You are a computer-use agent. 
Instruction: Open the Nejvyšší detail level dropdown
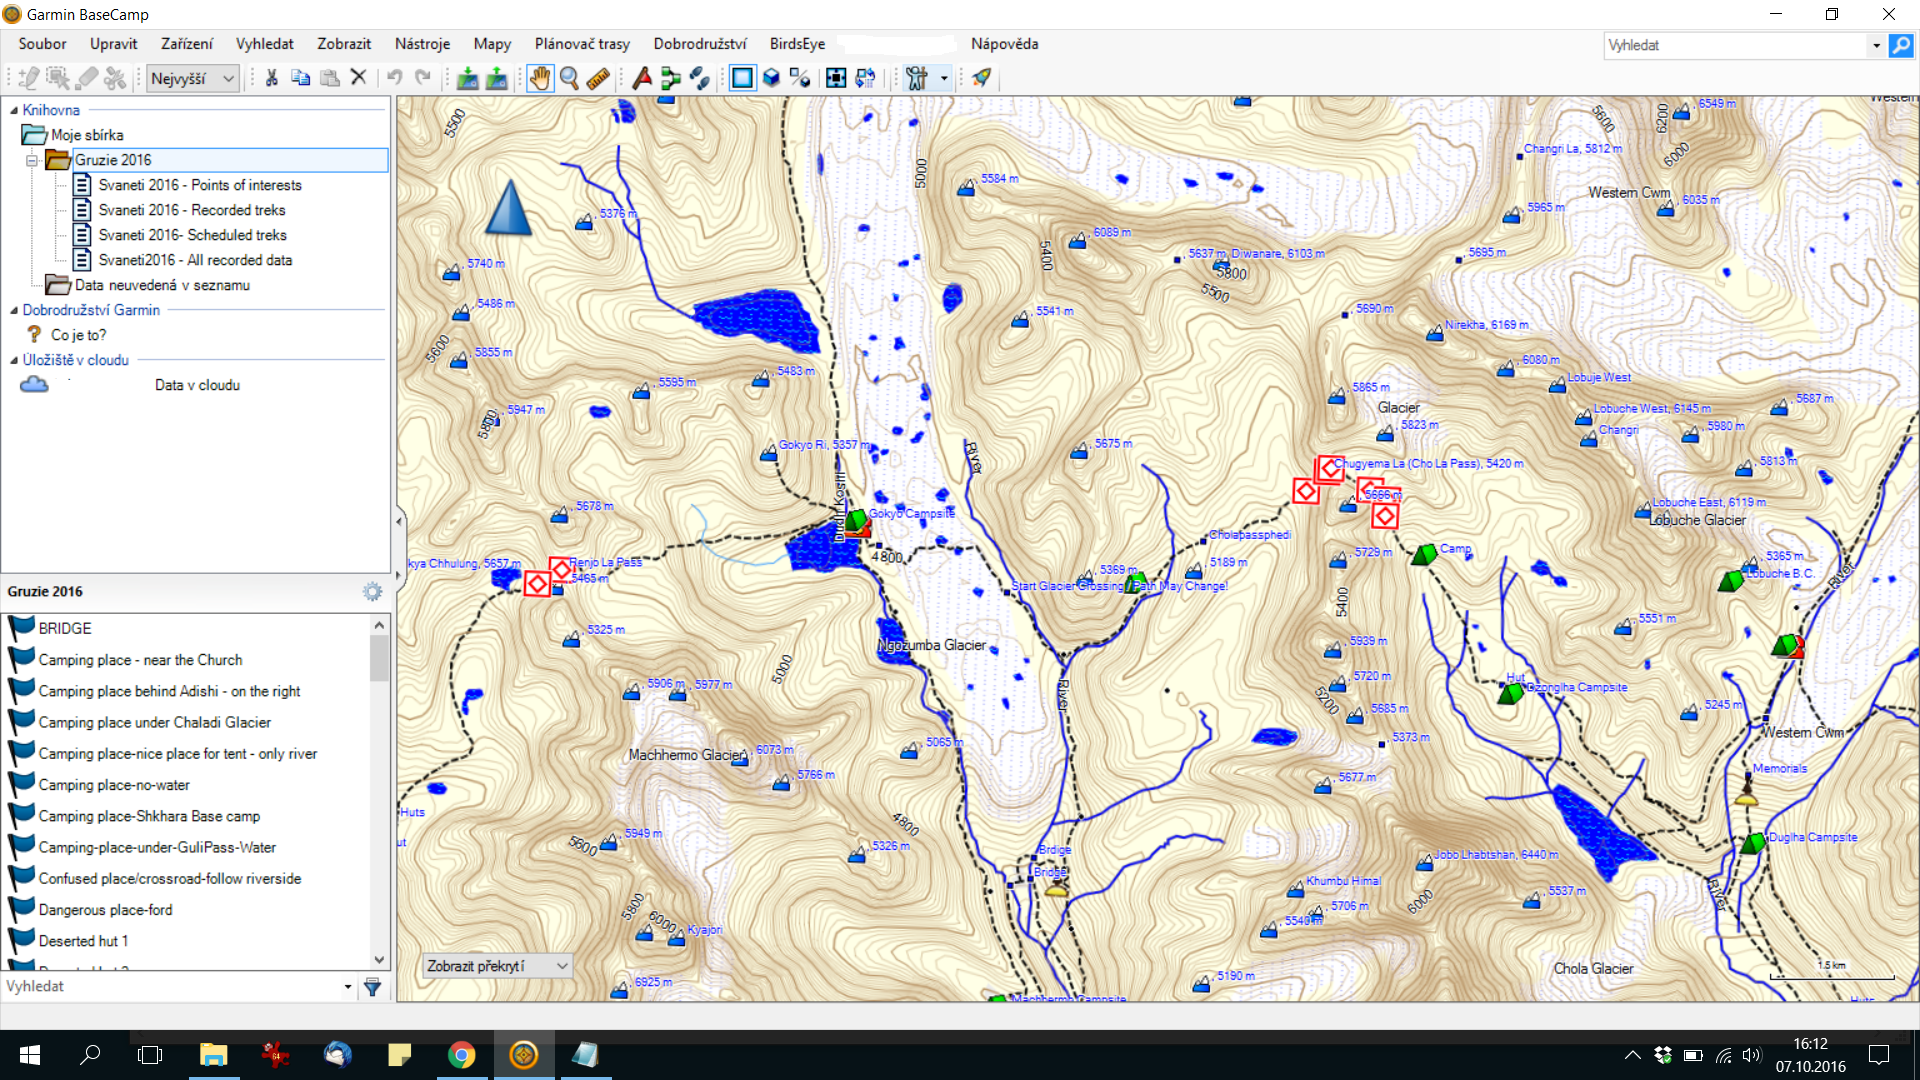tap(193, 78)
